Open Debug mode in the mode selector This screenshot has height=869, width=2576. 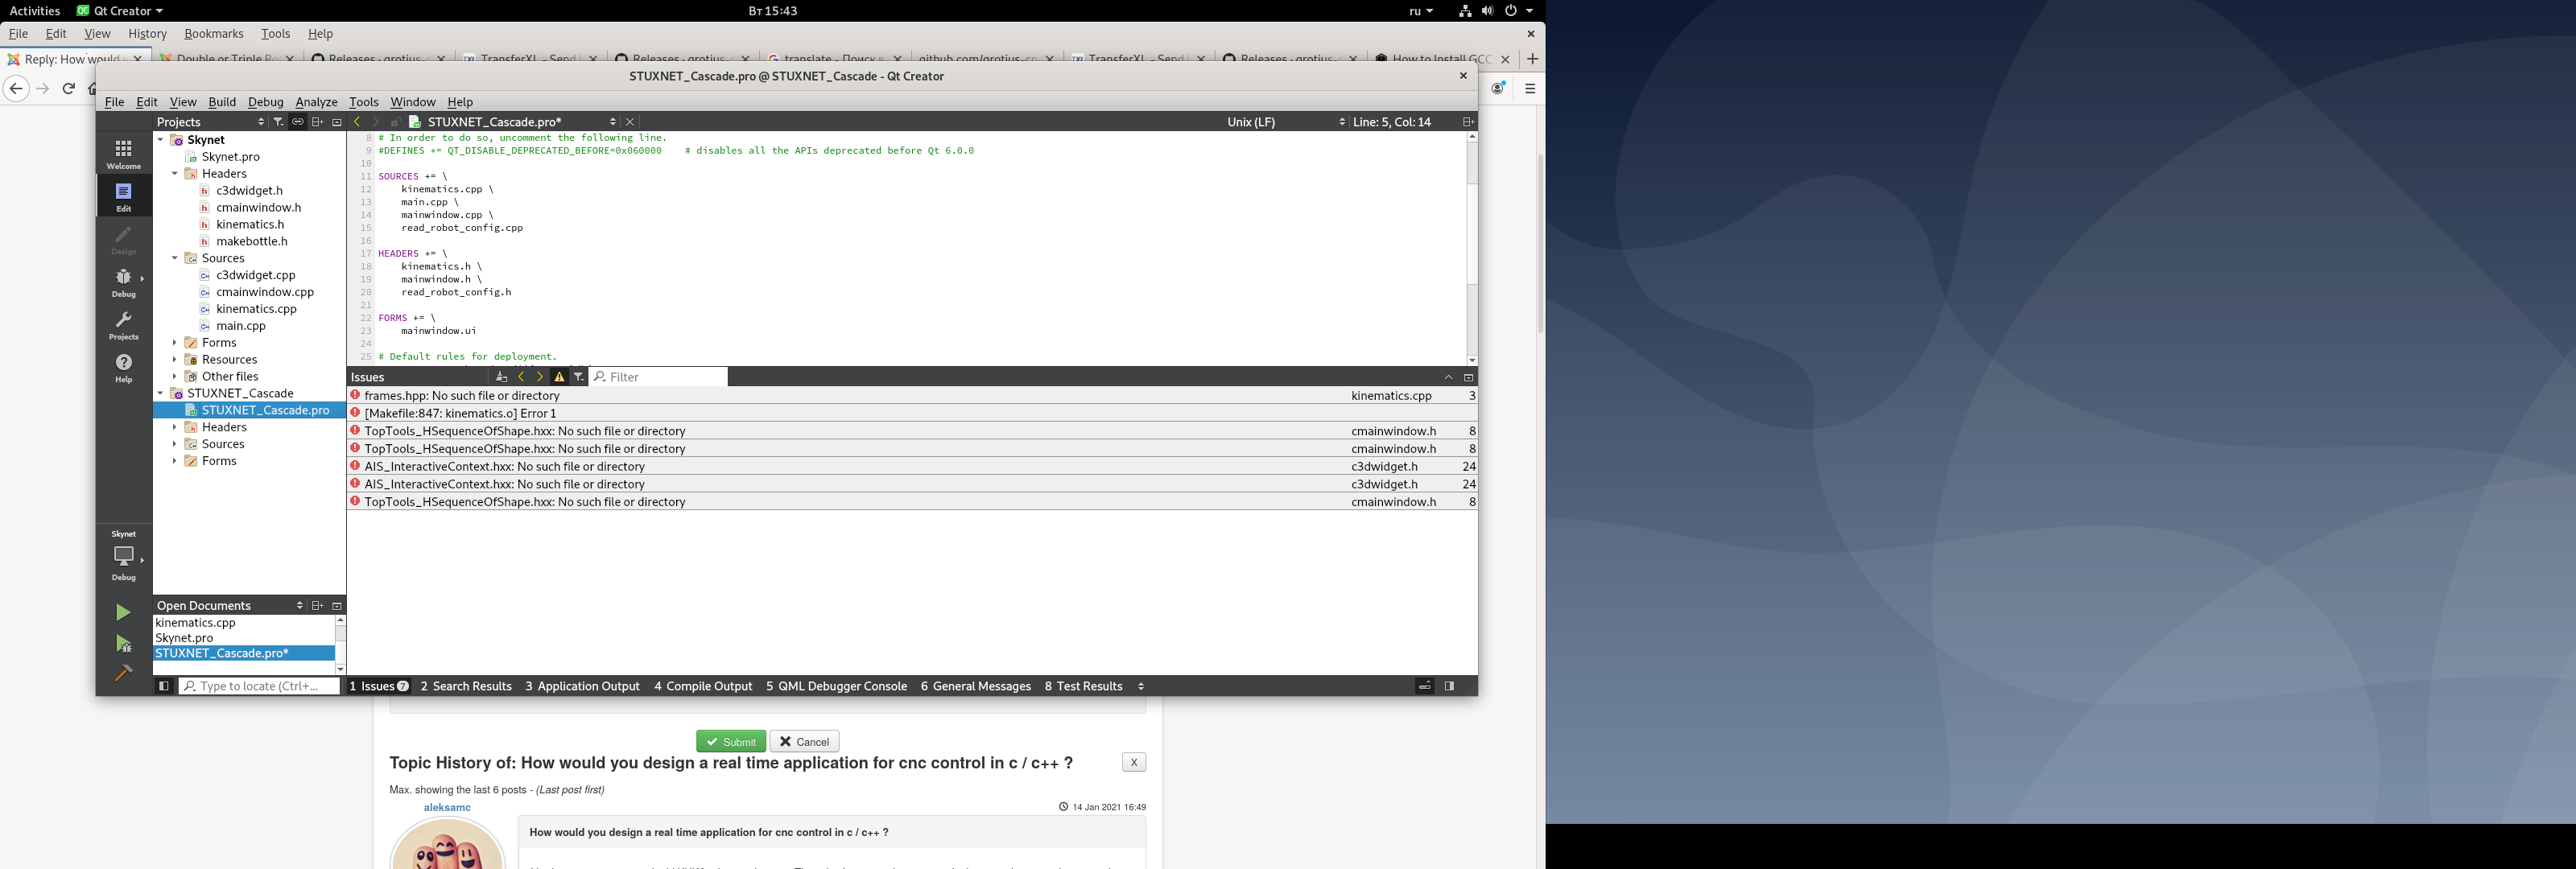point(124,282)
